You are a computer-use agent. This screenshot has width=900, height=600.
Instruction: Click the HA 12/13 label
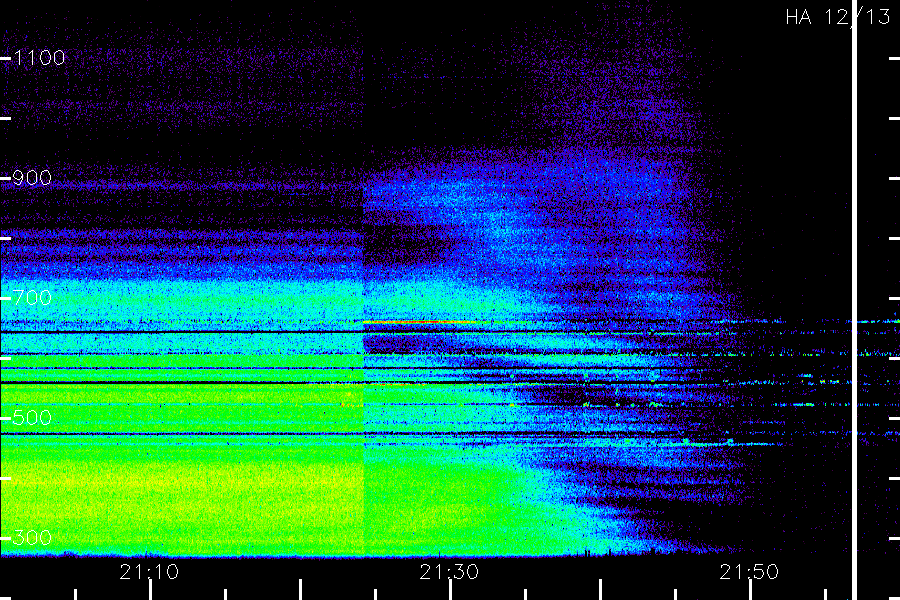[837, 17]
